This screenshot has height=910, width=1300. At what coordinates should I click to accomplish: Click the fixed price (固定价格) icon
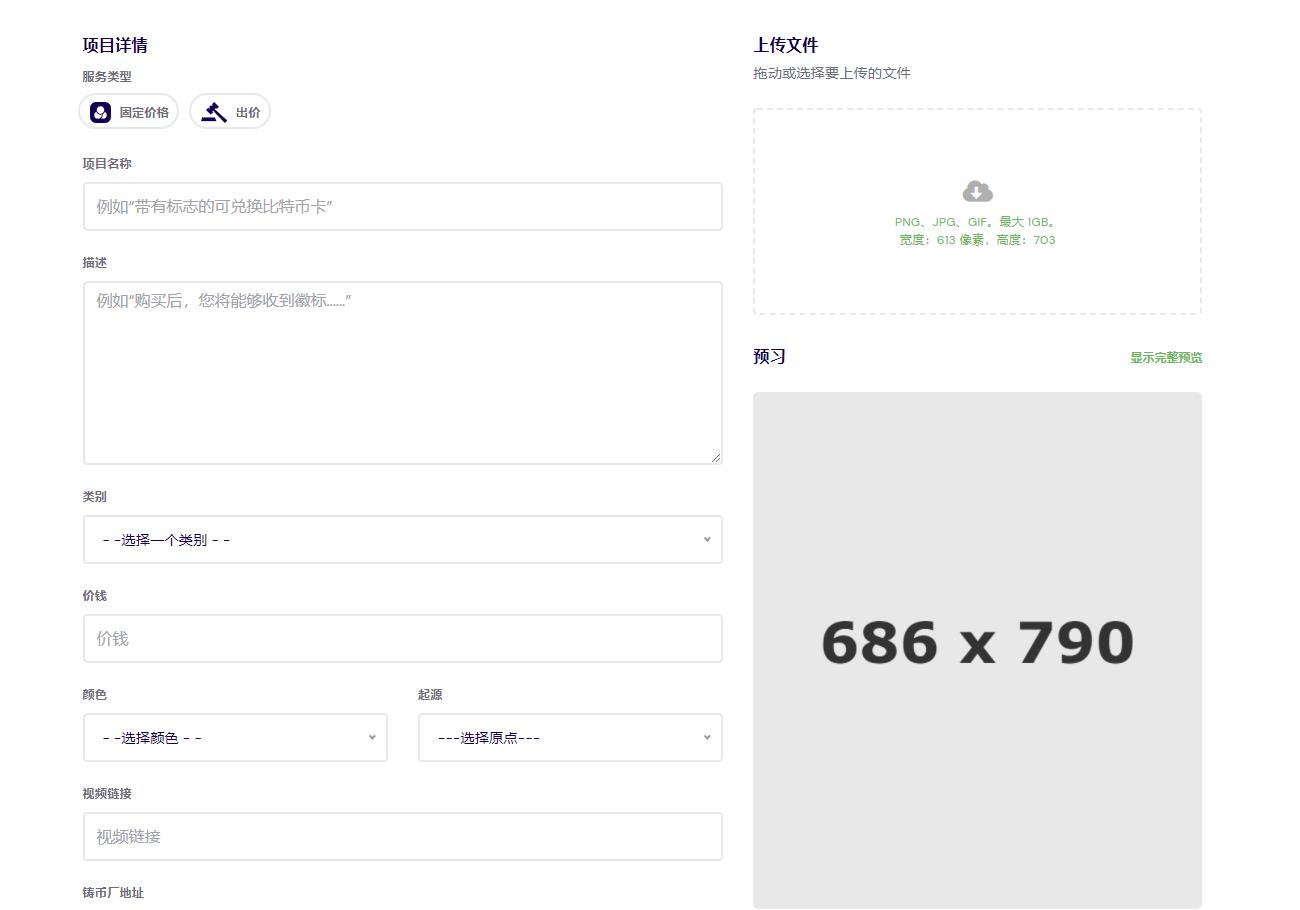100,112
